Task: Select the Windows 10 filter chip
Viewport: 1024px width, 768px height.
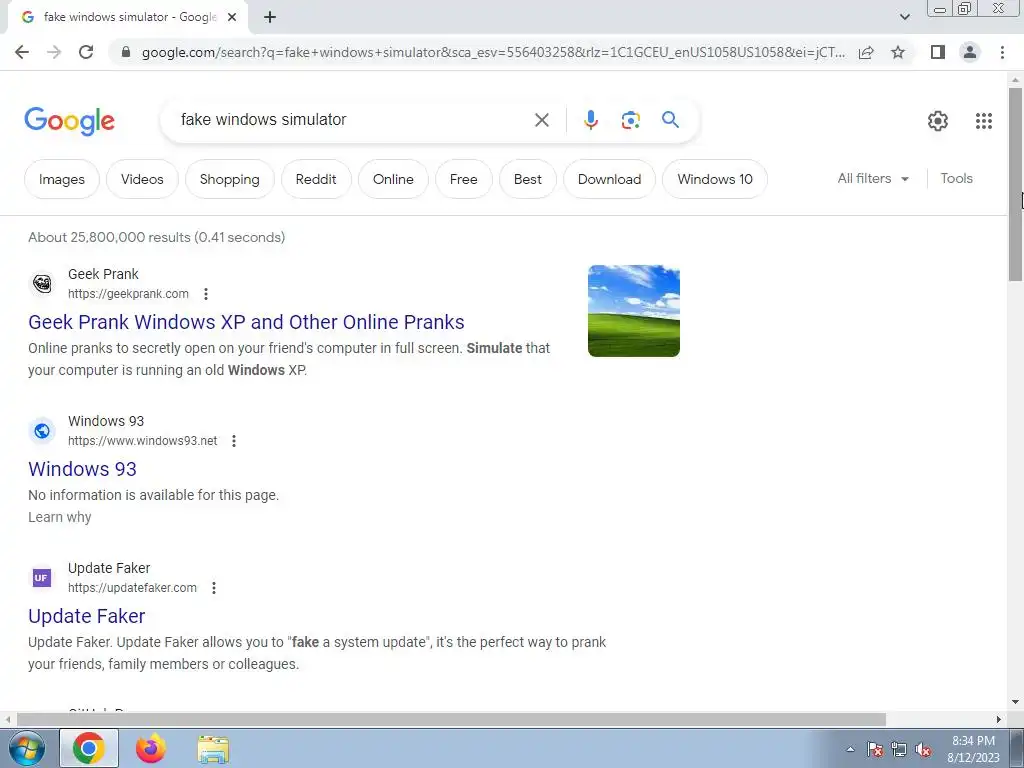Action: (x=714, y=179)
